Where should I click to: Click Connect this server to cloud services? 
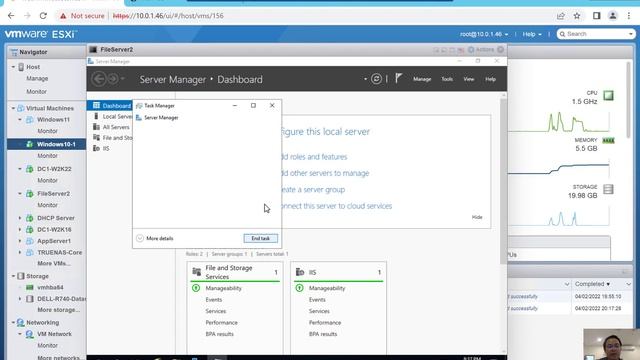tap(337, 206)
